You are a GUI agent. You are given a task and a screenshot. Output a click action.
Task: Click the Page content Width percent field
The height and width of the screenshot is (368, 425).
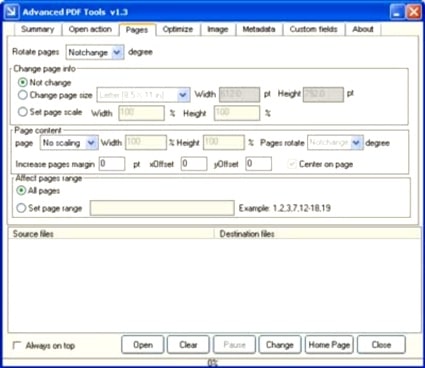tap(146, 142)
